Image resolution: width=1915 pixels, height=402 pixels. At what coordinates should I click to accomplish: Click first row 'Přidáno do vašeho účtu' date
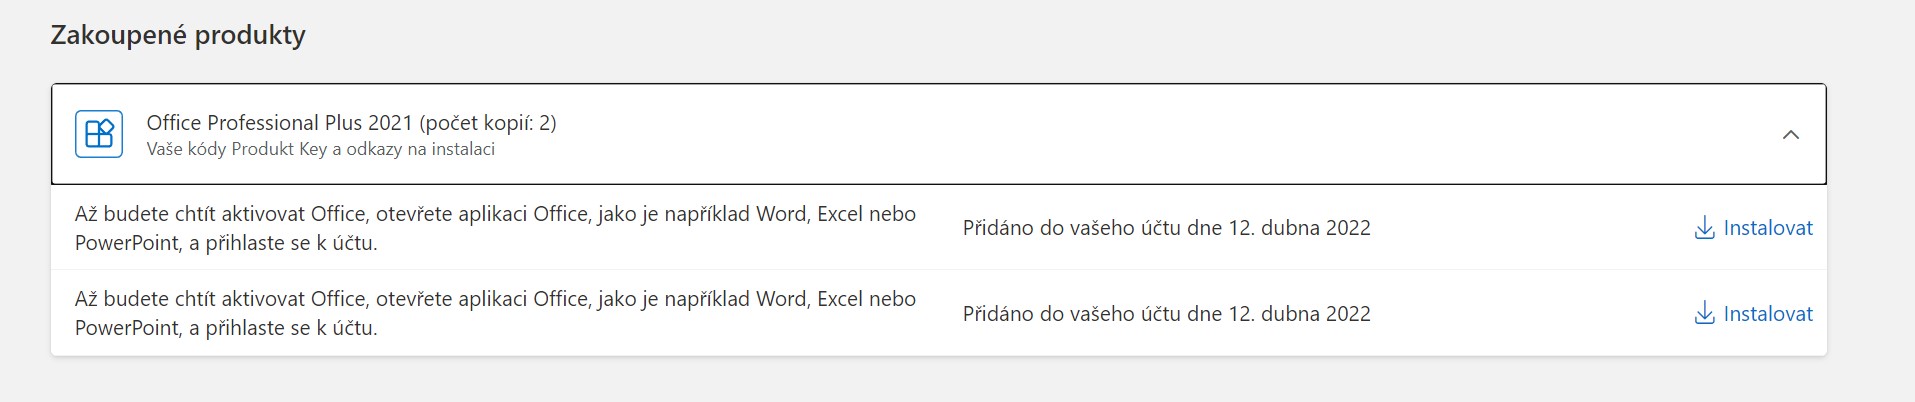click(x=1166, y=228)
